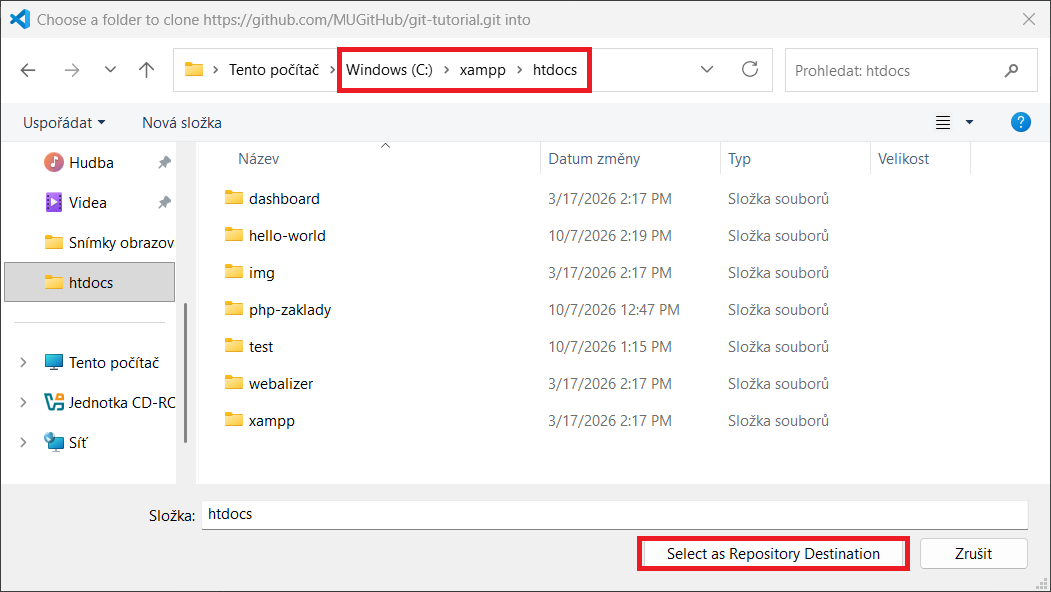Sort files by the Název column

pos(258,159)
